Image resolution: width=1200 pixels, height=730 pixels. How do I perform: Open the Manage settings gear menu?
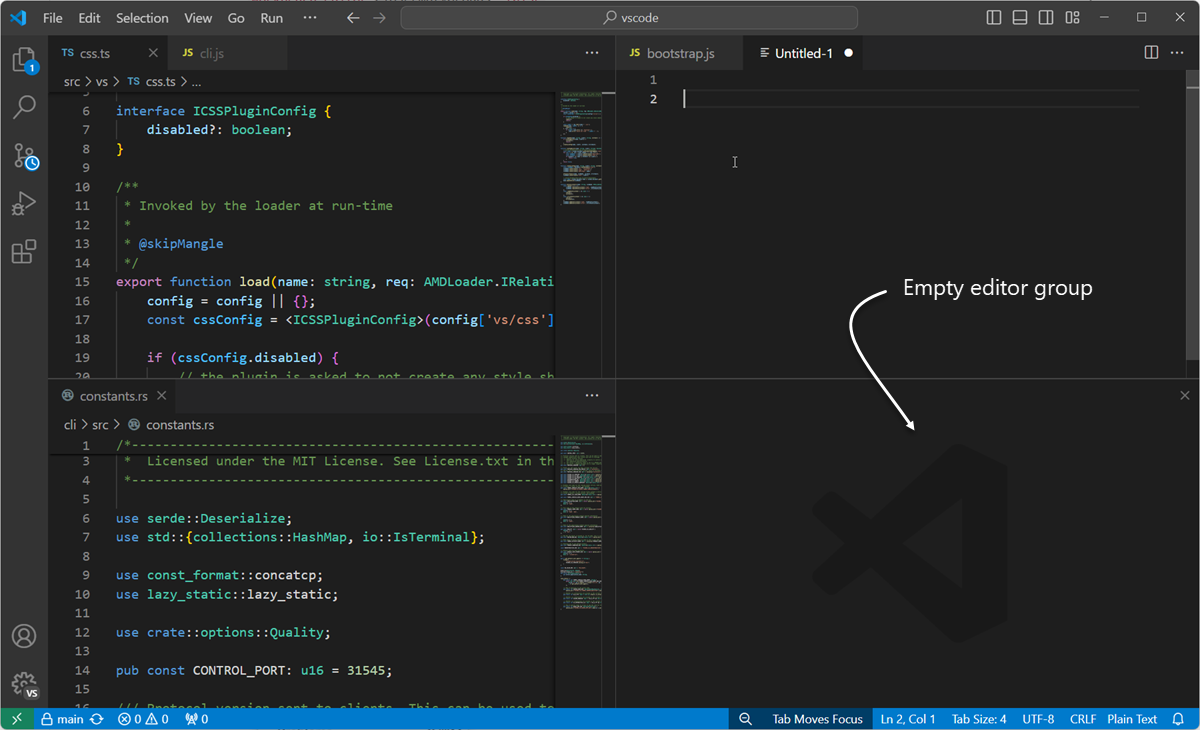pyautogui.click(x=24, y=684)
